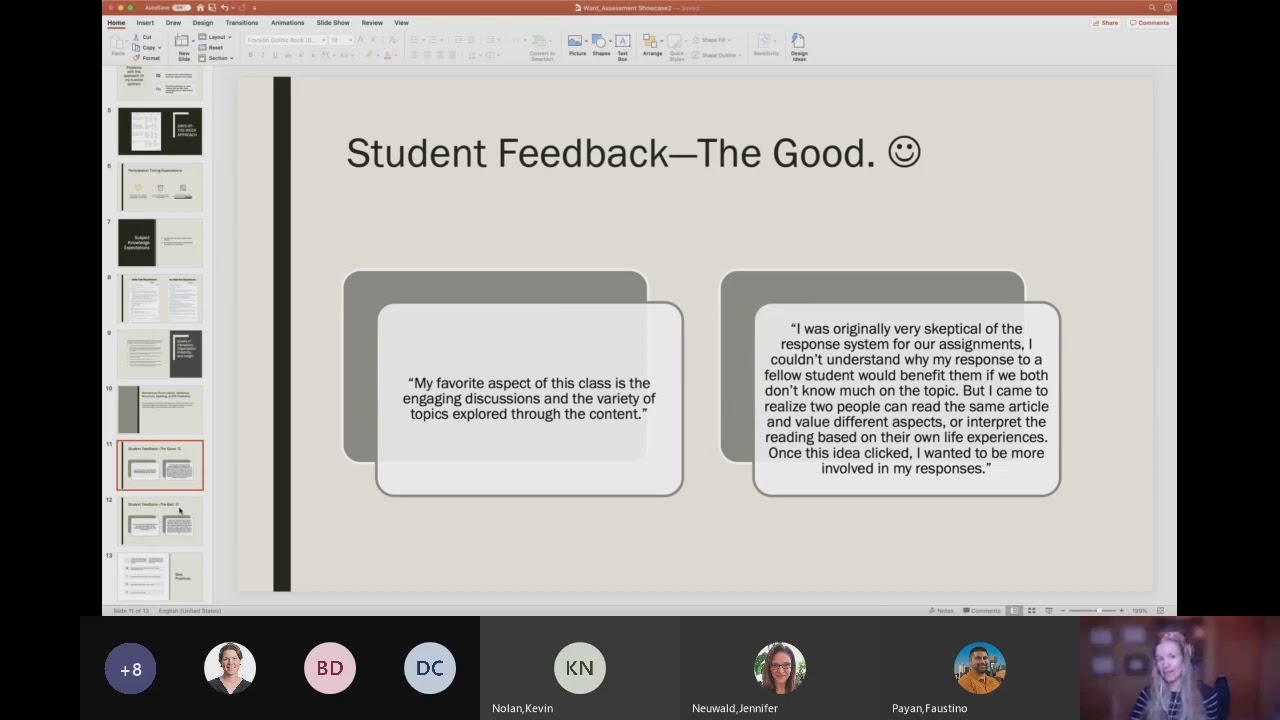Click the Share button
1280x720 pixels.
1106,23
